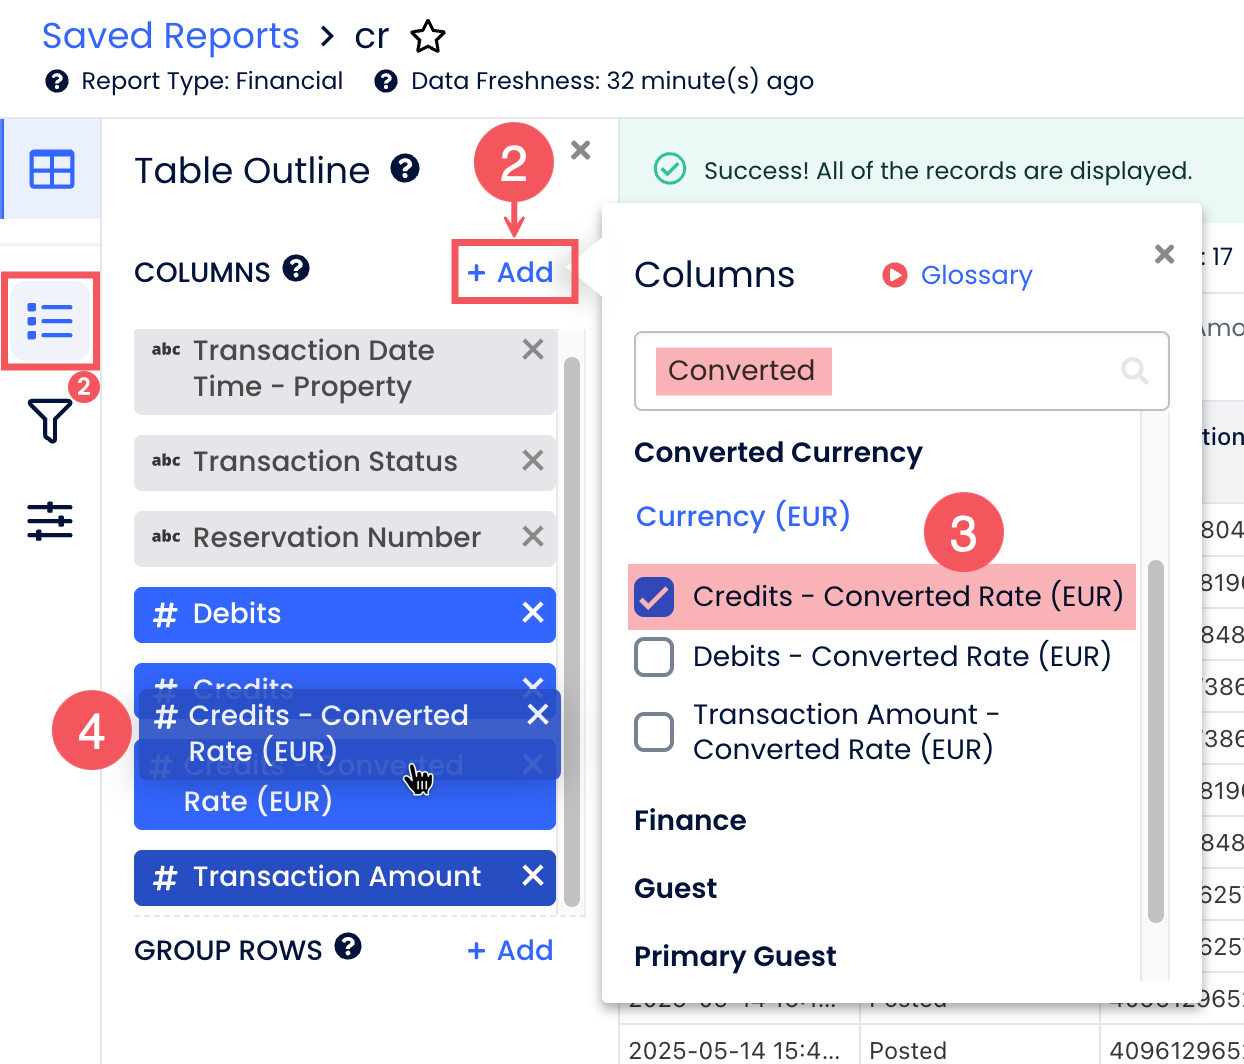
Task: Uncheck Credits - Converted Rate (EUR)
Action: point(654,597)
